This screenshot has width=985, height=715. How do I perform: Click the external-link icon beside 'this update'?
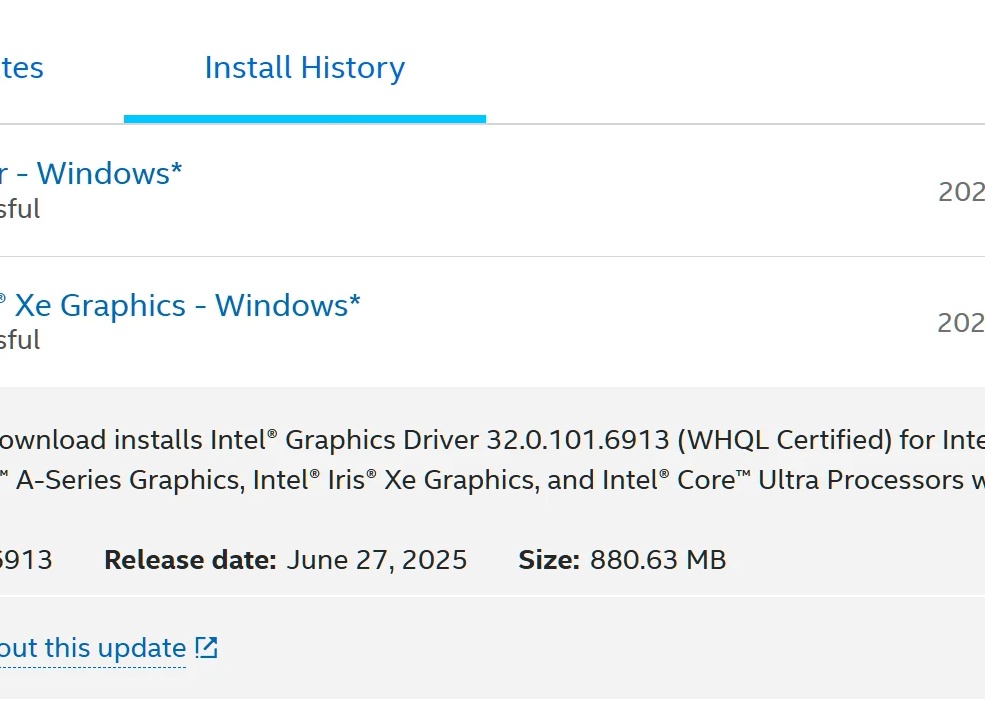(x=206, y=647)
